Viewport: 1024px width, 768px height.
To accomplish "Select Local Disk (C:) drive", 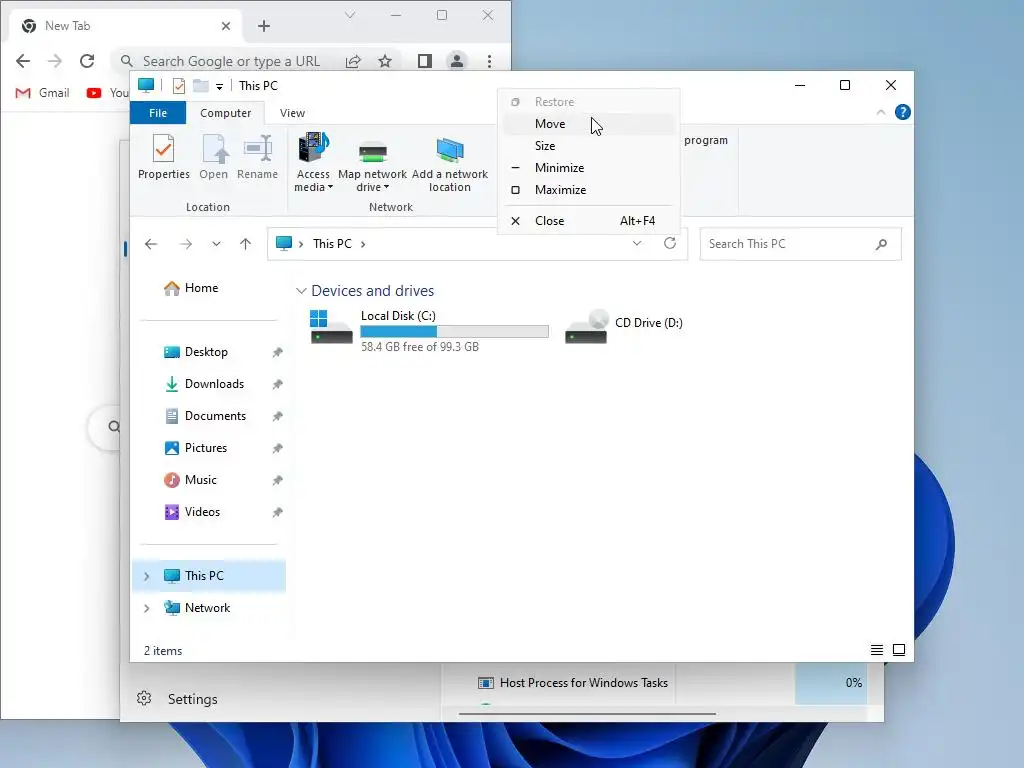I will 428,331.
